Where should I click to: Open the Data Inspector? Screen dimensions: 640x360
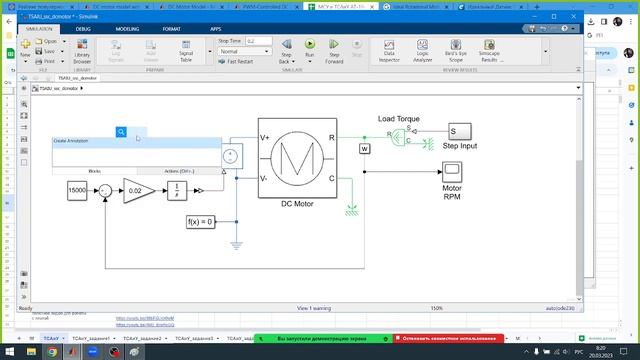tap(389, 51)
